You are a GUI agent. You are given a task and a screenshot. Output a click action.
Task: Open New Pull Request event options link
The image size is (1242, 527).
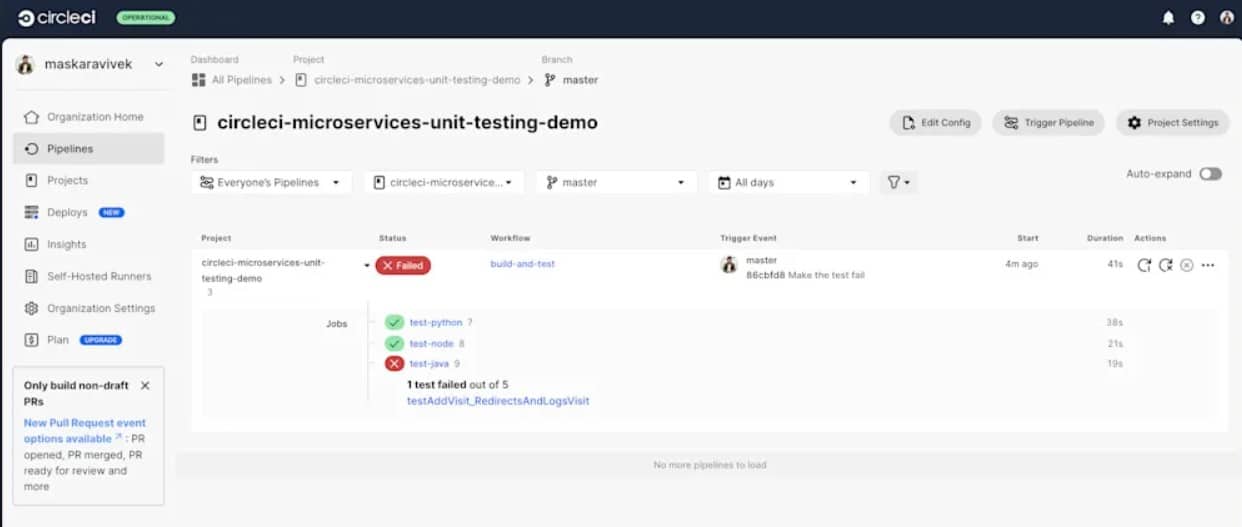click(85, 431)
